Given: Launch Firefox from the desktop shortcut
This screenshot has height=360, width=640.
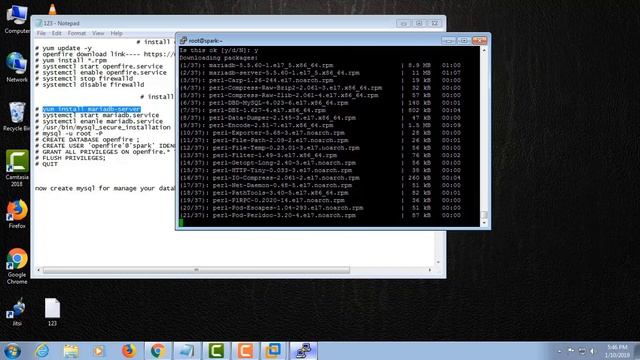Looking at the screenshot, I should pyautogui.click(x=17, y=213).
